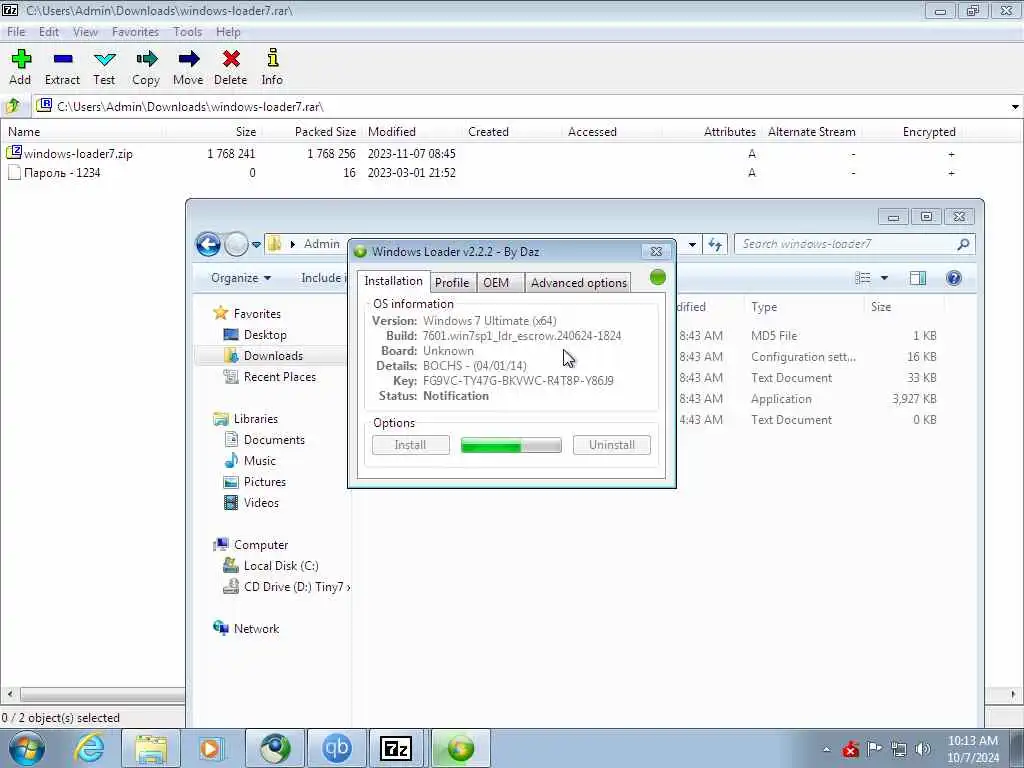Open Windows Explorer taskbar icon
This screenshot has width=1024, height=768.
152,749
